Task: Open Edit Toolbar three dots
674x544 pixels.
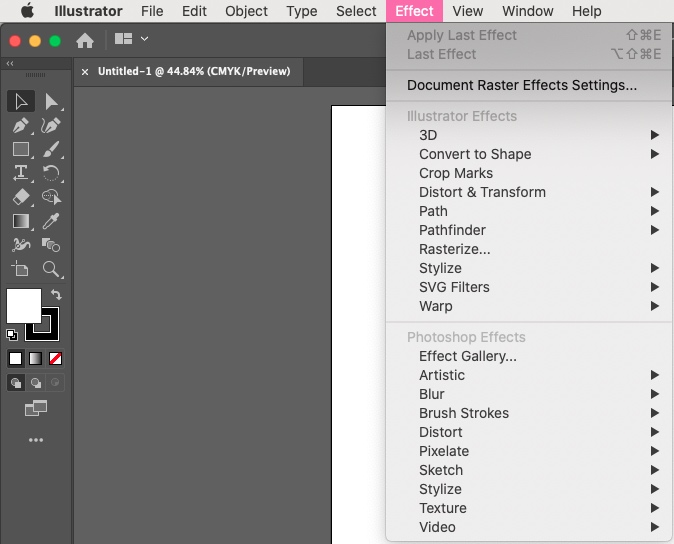Action: pos(36,440)
